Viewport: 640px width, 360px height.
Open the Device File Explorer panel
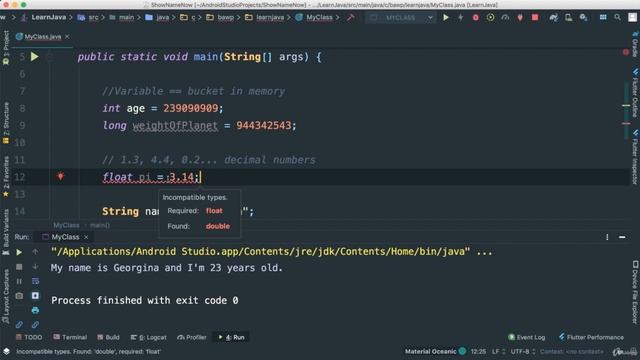(635, 292)
